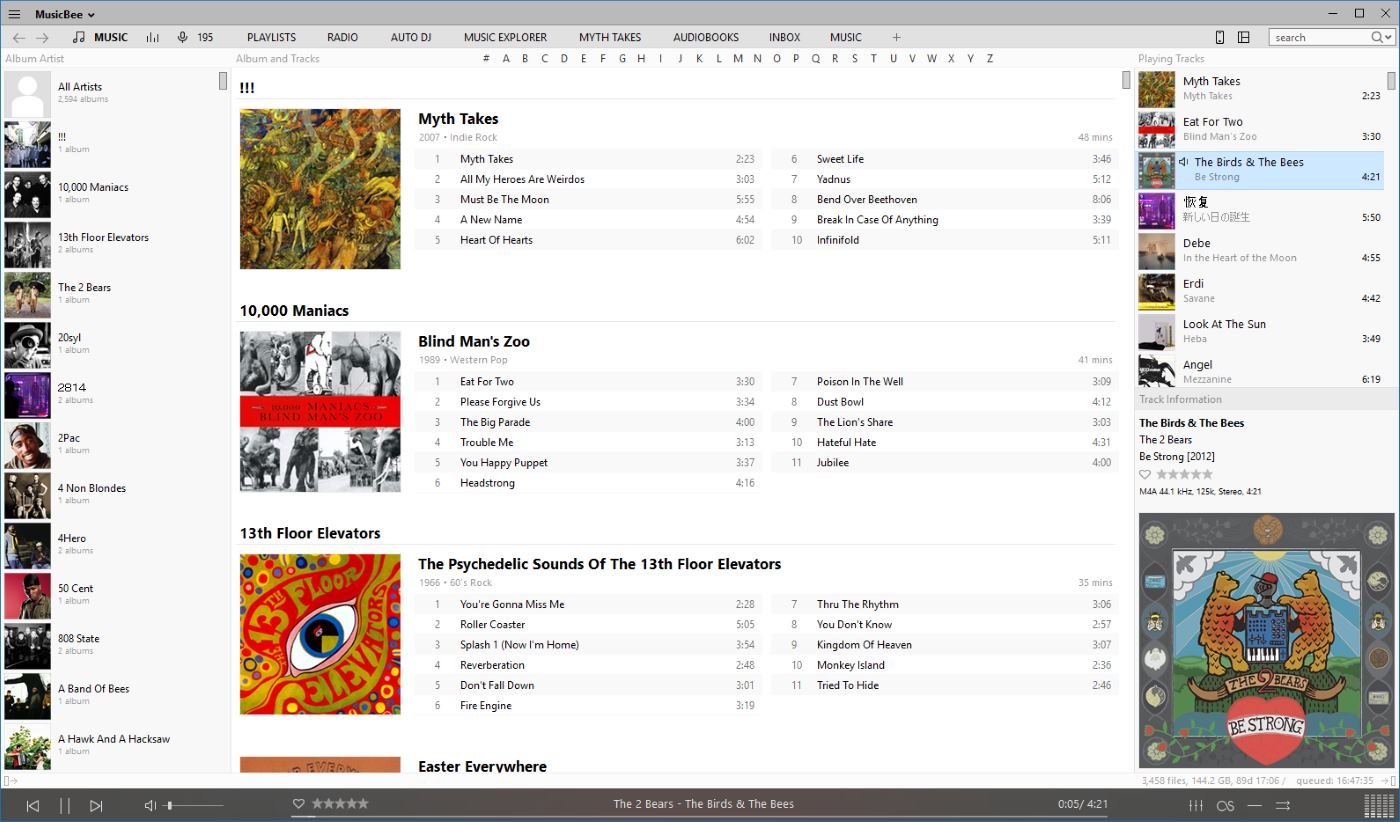Click the Be Strong artwork in Track Information
The height and width of the screenshot is (822, 1400).
pyautogui.click(x=1266, y=640)
